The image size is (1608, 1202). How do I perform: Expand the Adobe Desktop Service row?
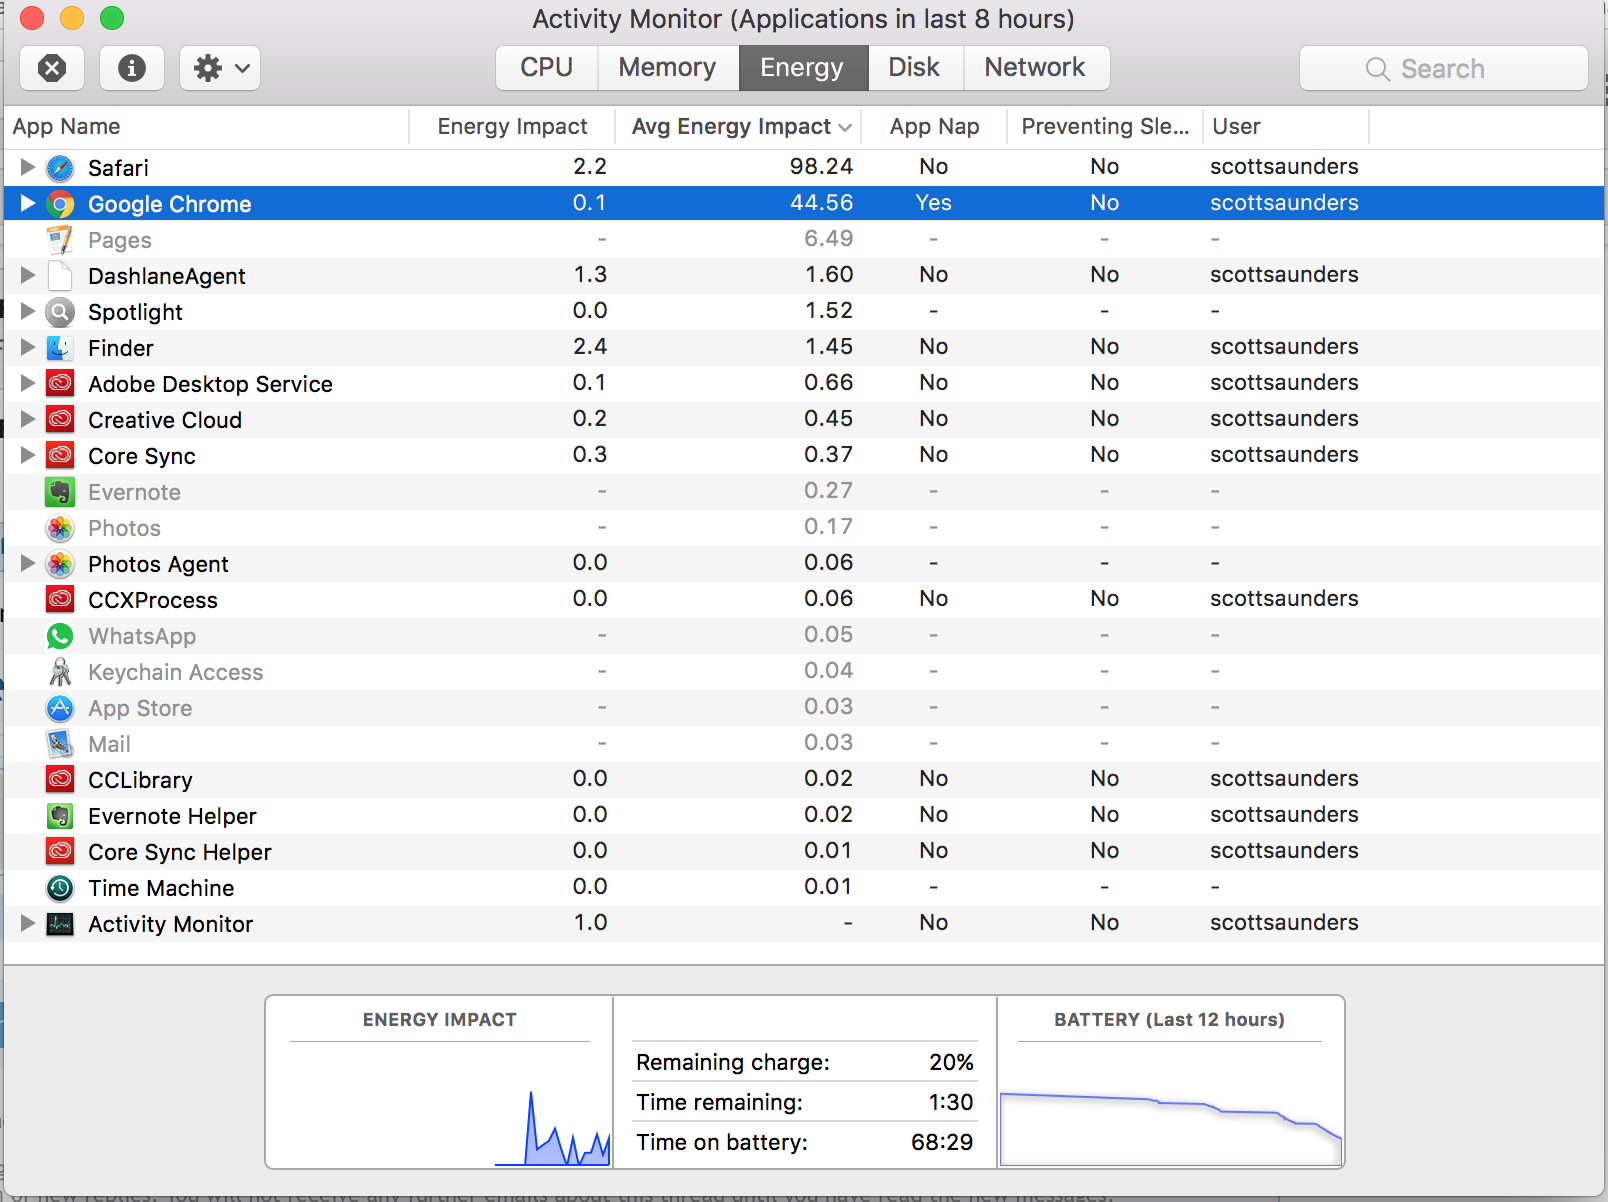pos(28,383)
